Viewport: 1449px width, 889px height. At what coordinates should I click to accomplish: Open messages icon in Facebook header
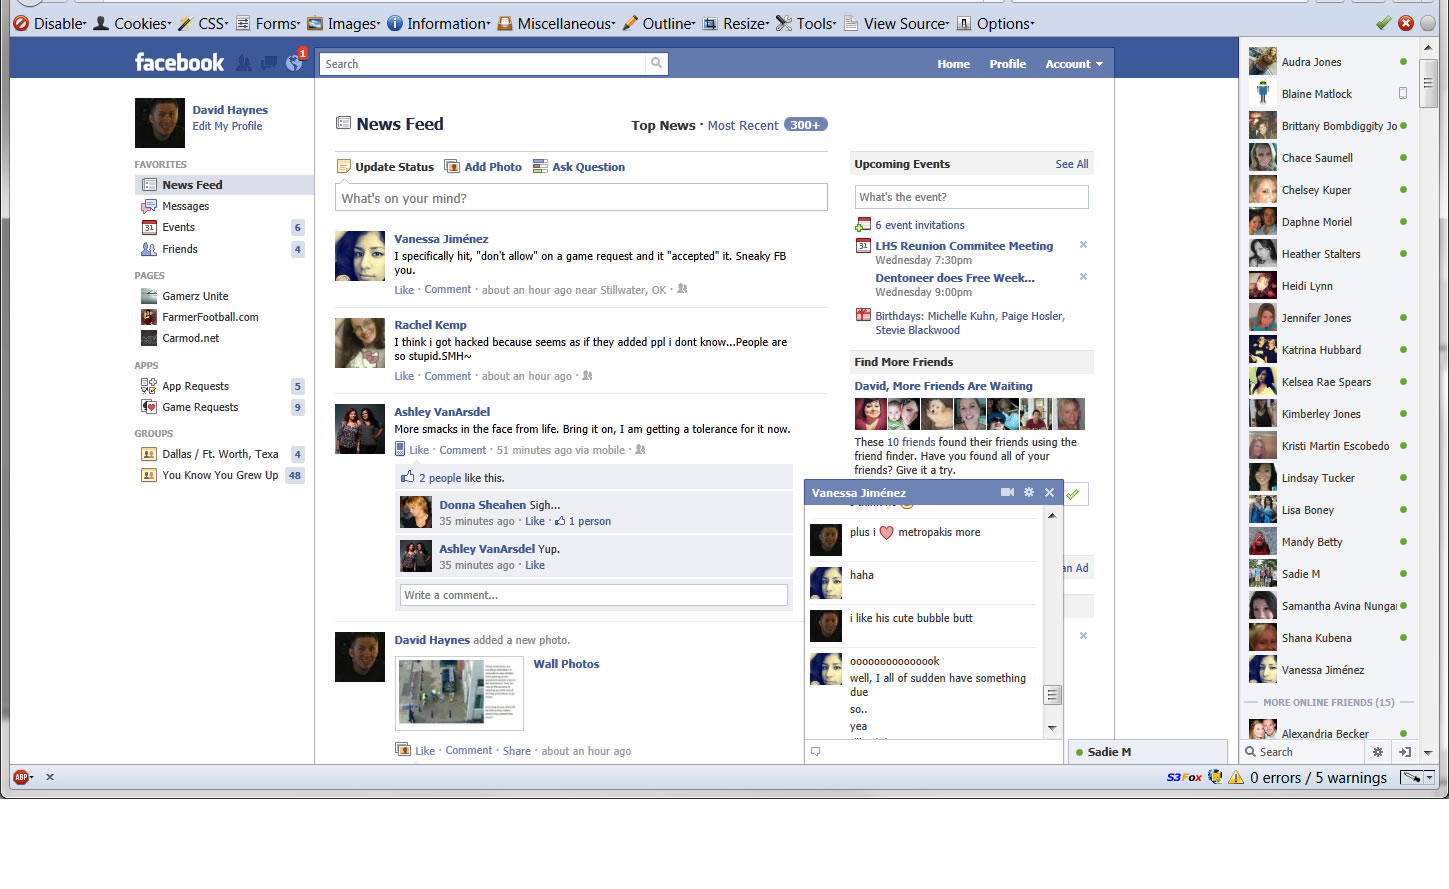click(x=269, y=63)
